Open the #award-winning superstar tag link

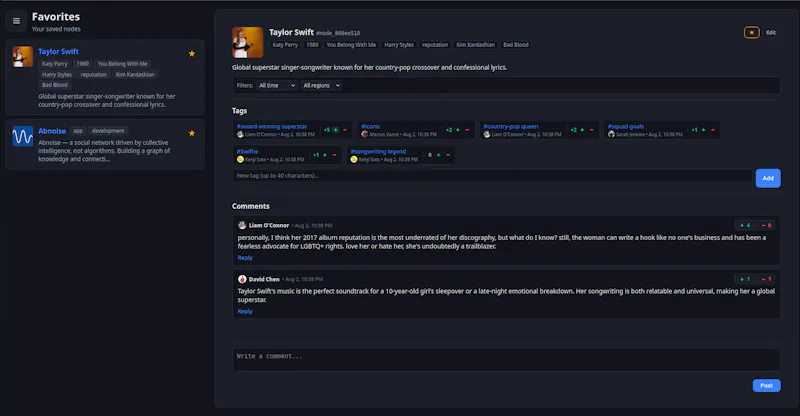coord(272,127)
